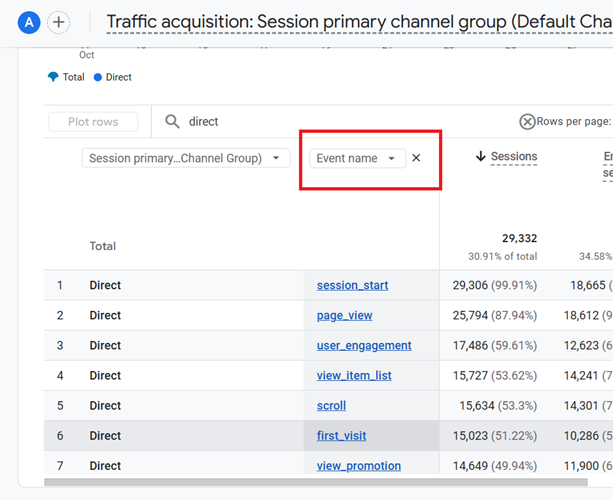Click the report title Traffic acquisition
The image size is (613, 500).
(x=360, y=22)
